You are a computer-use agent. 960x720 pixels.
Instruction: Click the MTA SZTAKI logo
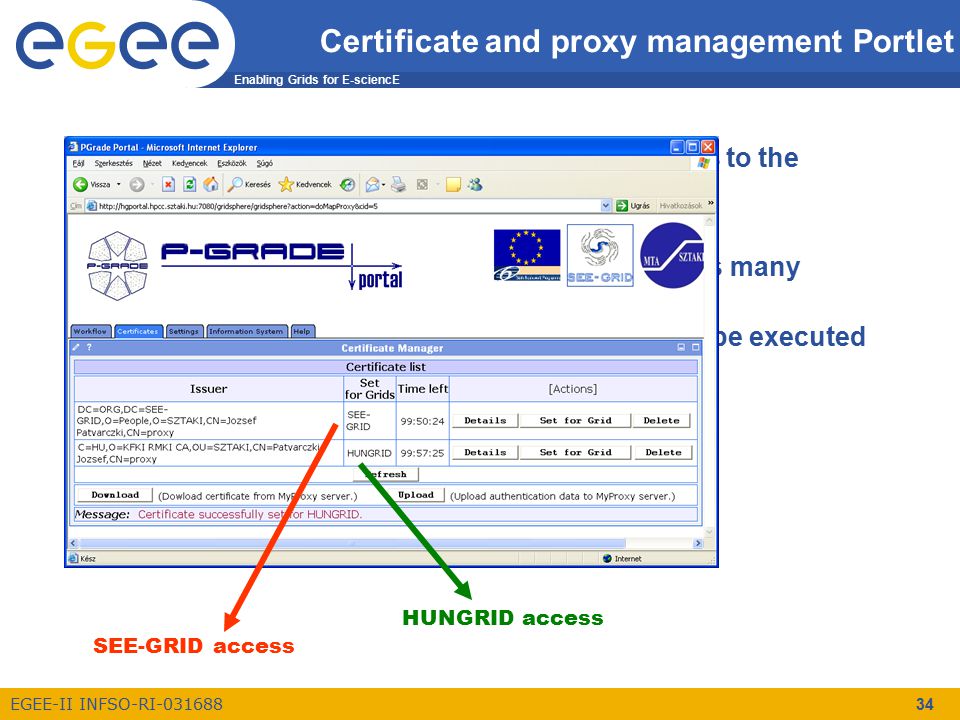(672, 255)
